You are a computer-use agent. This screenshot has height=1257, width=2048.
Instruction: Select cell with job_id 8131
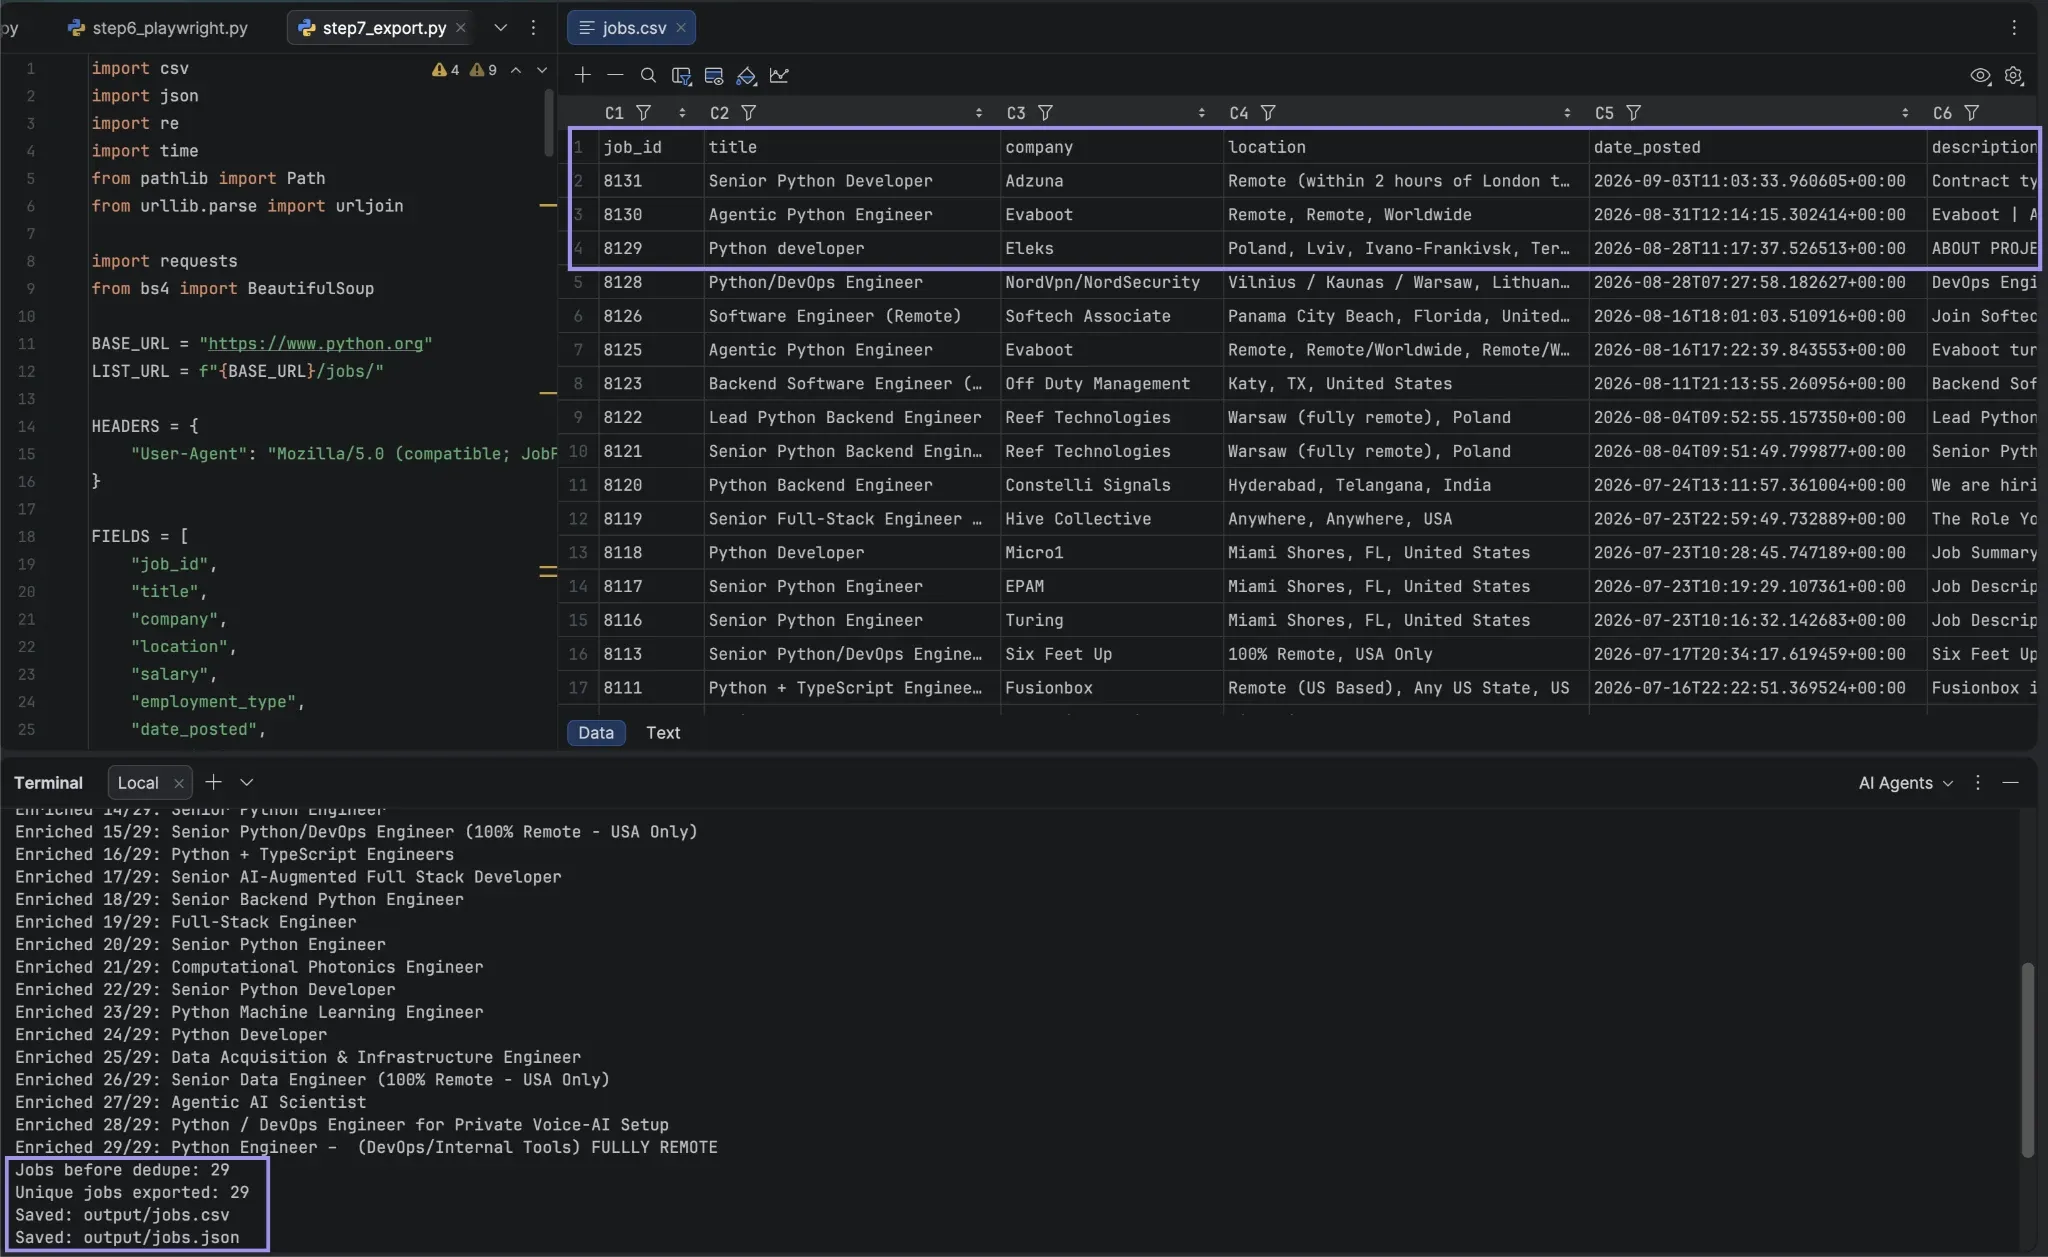650,181
